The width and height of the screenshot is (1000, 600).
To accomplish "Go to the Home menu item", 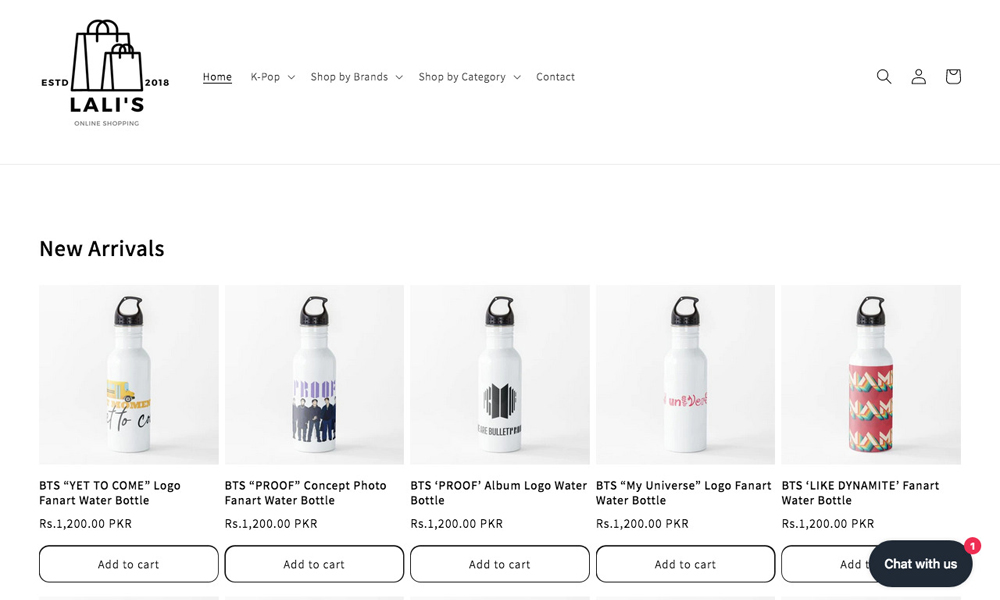I will 217,77.
